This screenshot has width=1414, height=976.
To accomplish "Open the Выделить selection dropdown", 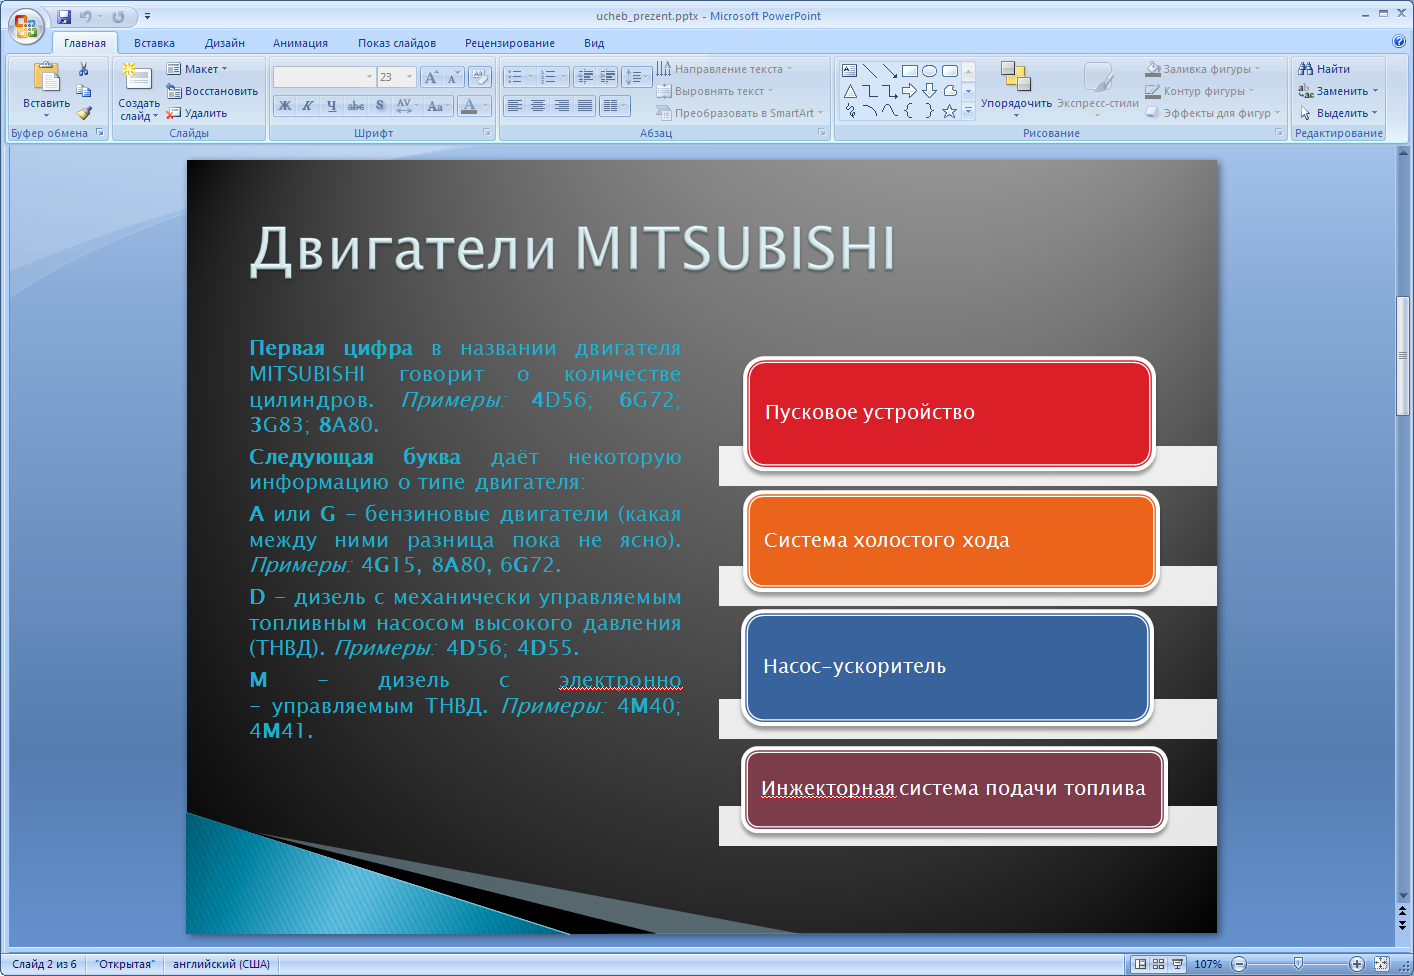I will (1338, 113).
